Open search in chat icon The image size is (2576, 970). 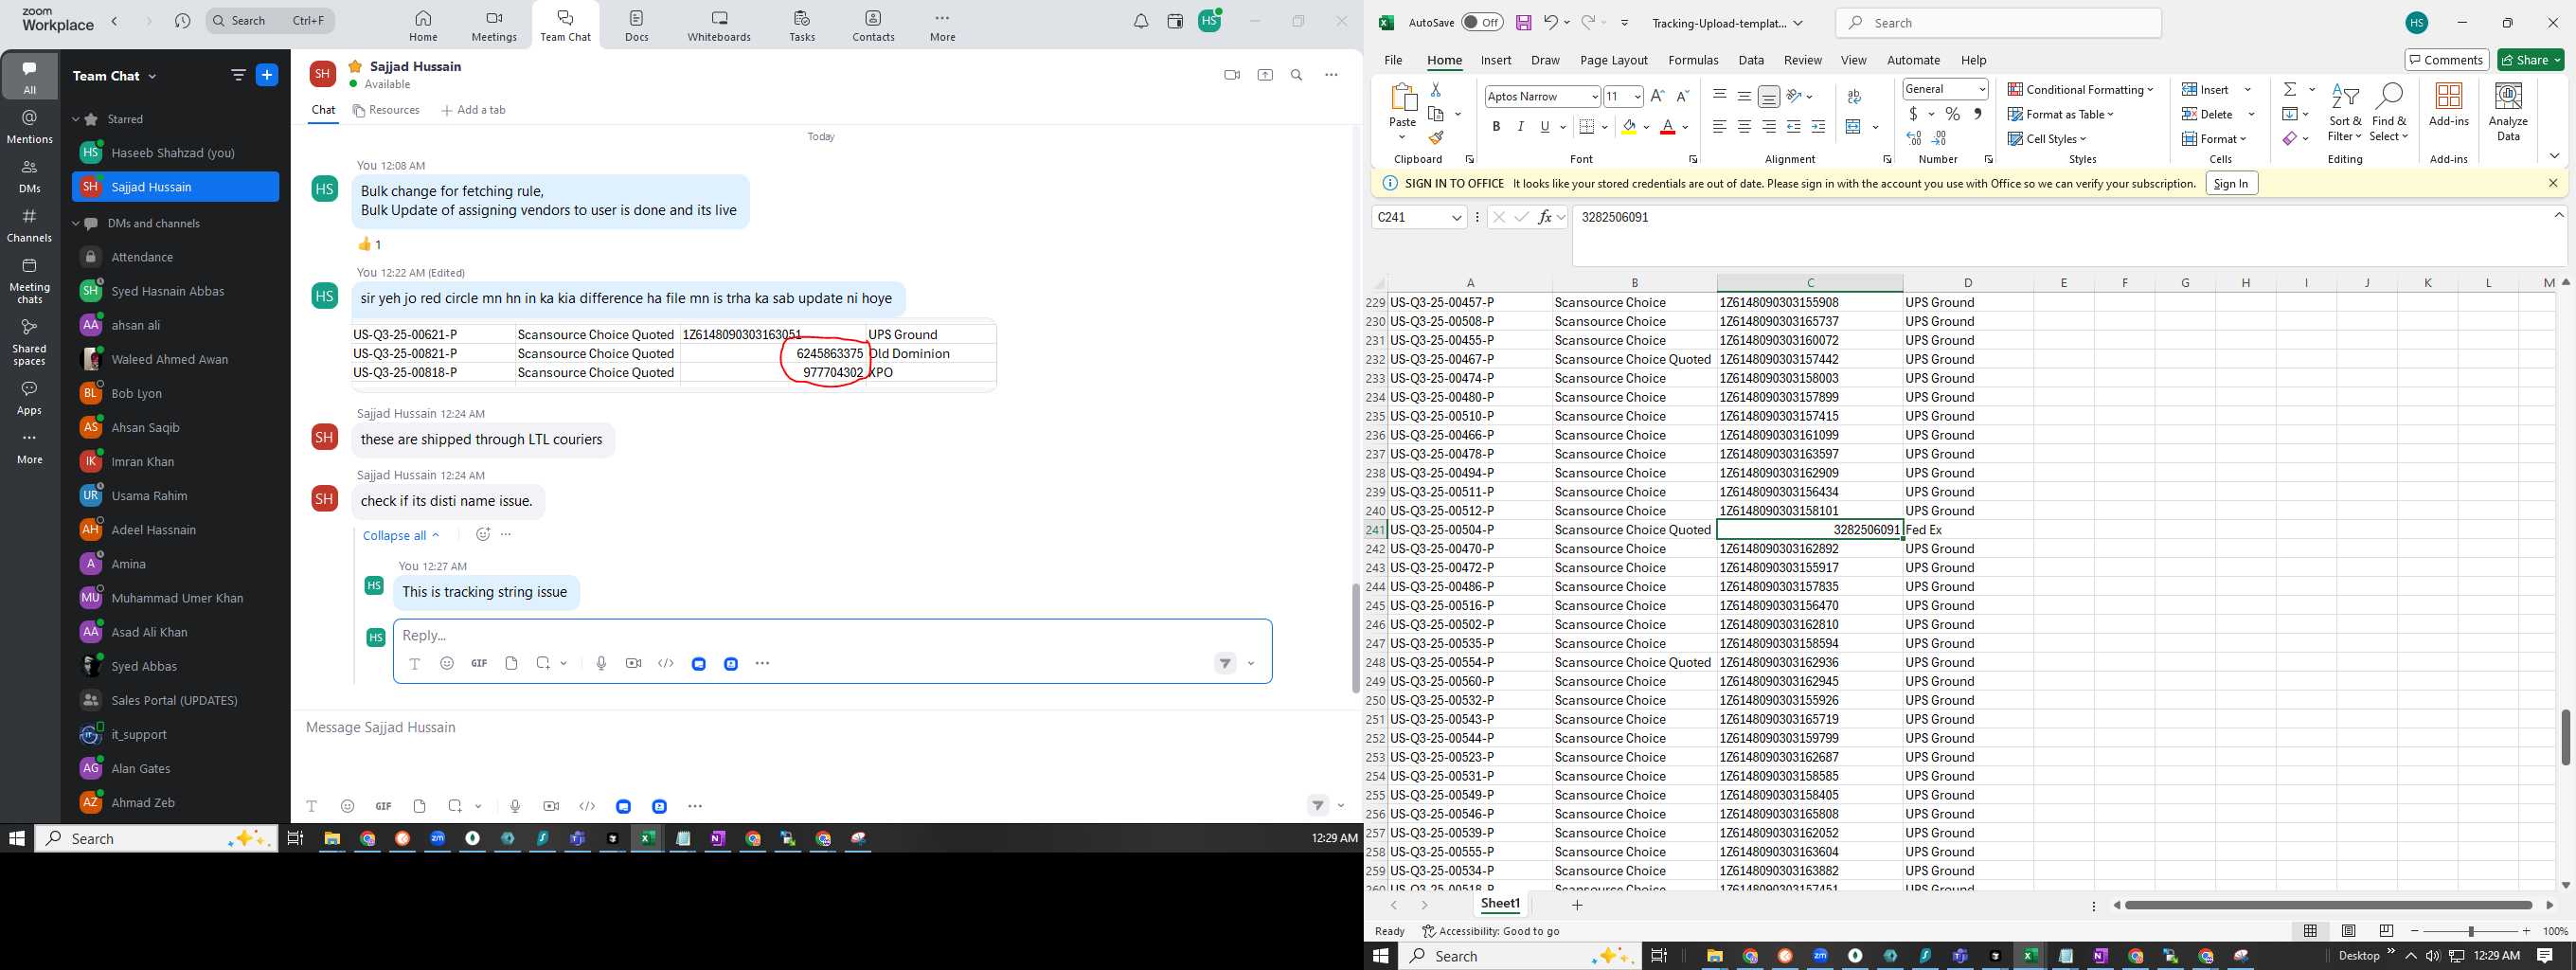(x=1297, y=75)
